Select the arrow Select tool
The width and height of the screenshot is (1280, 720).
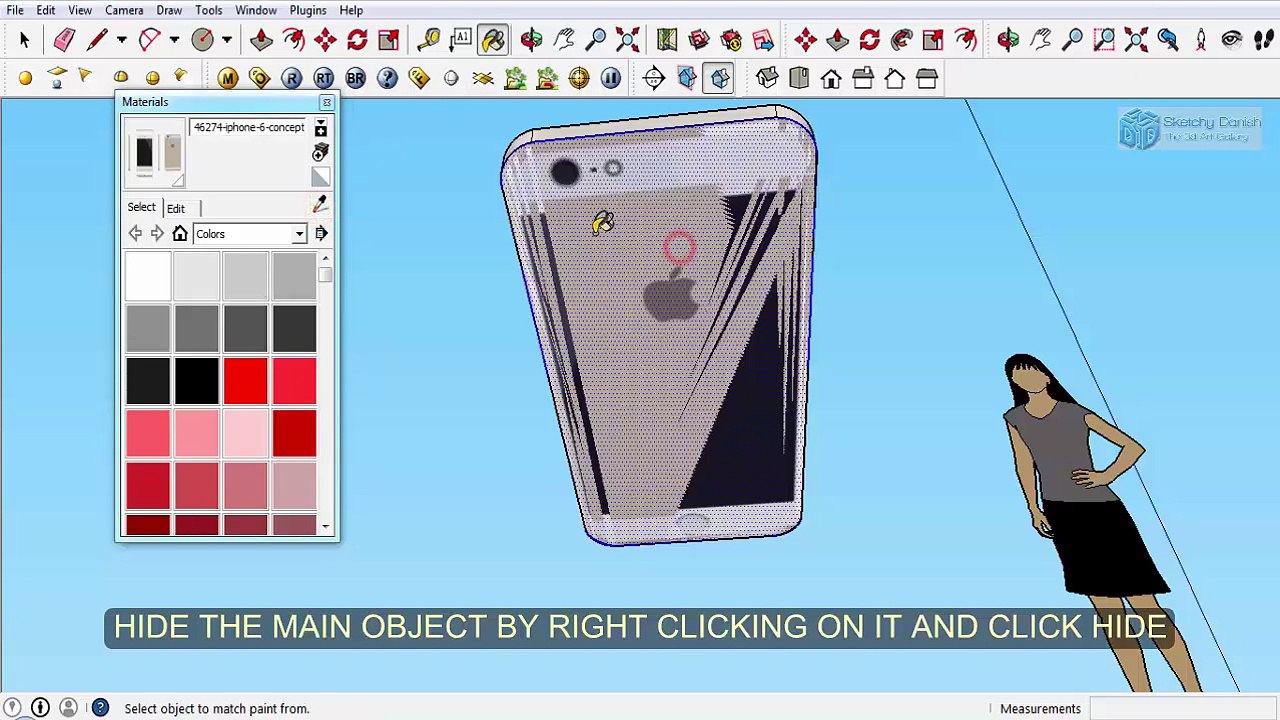point(24,40)
